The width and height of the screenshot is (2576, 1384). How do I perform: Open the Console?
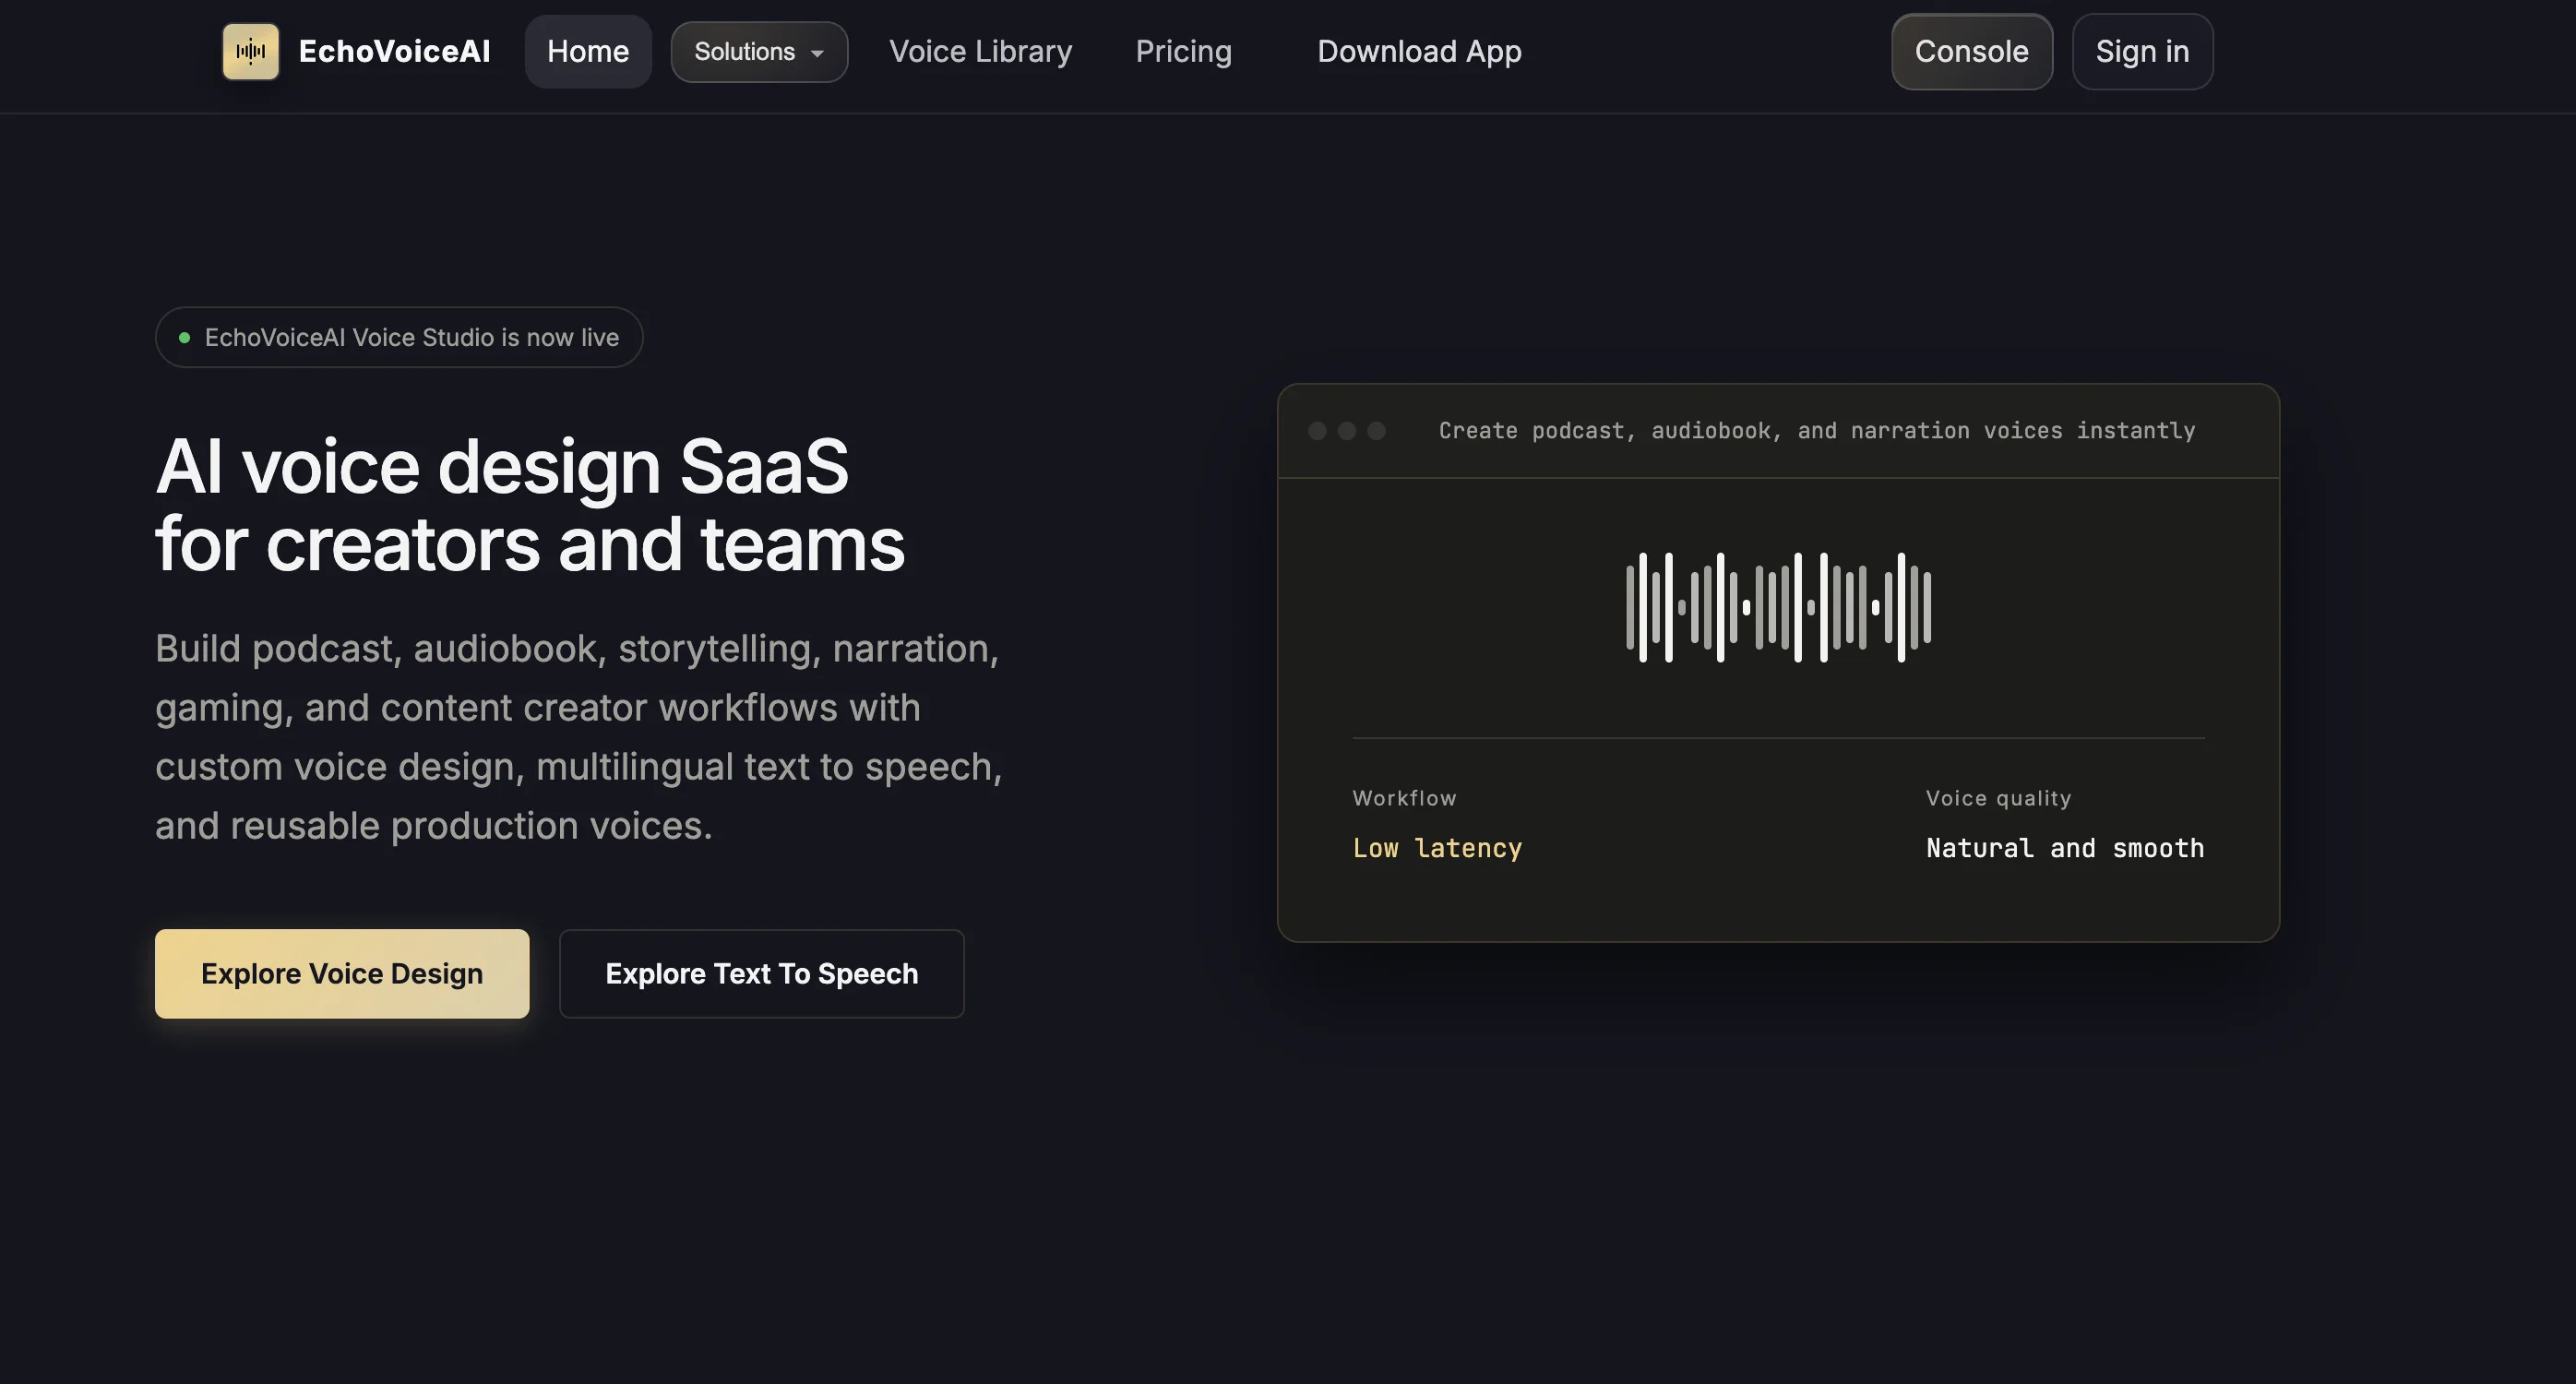pos(1971,52)
